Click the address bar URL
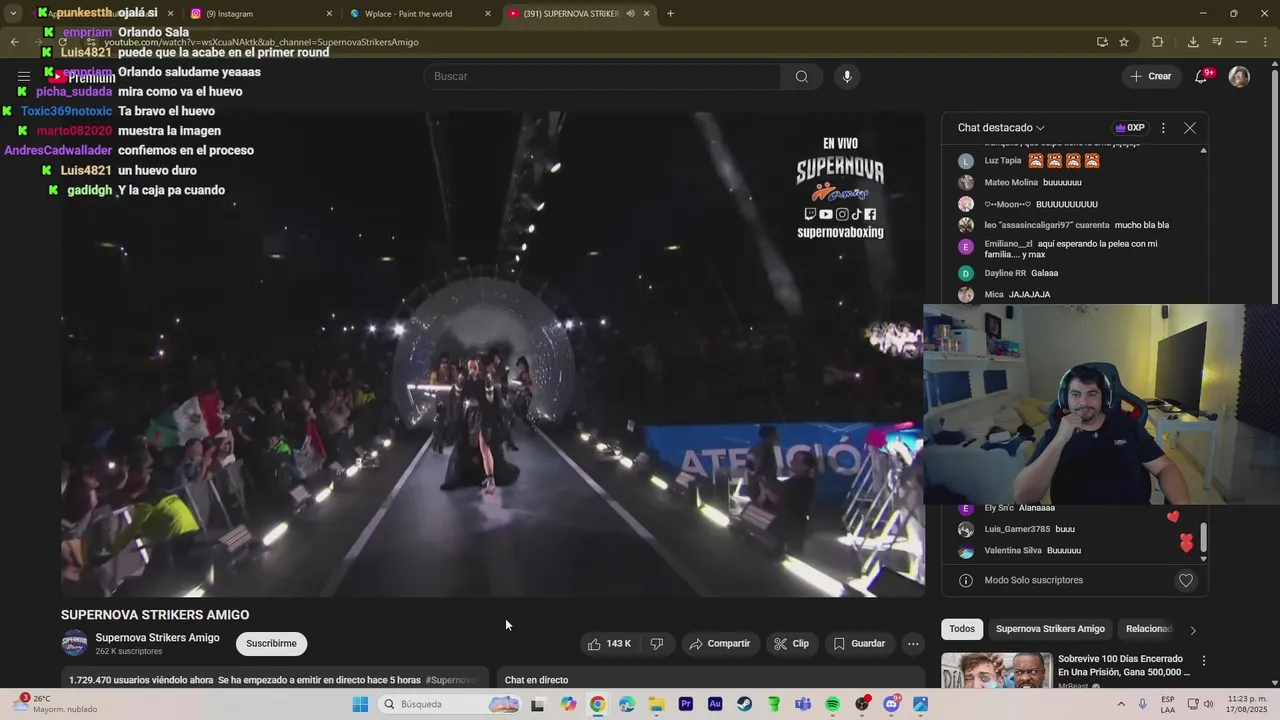 (261, 42)
